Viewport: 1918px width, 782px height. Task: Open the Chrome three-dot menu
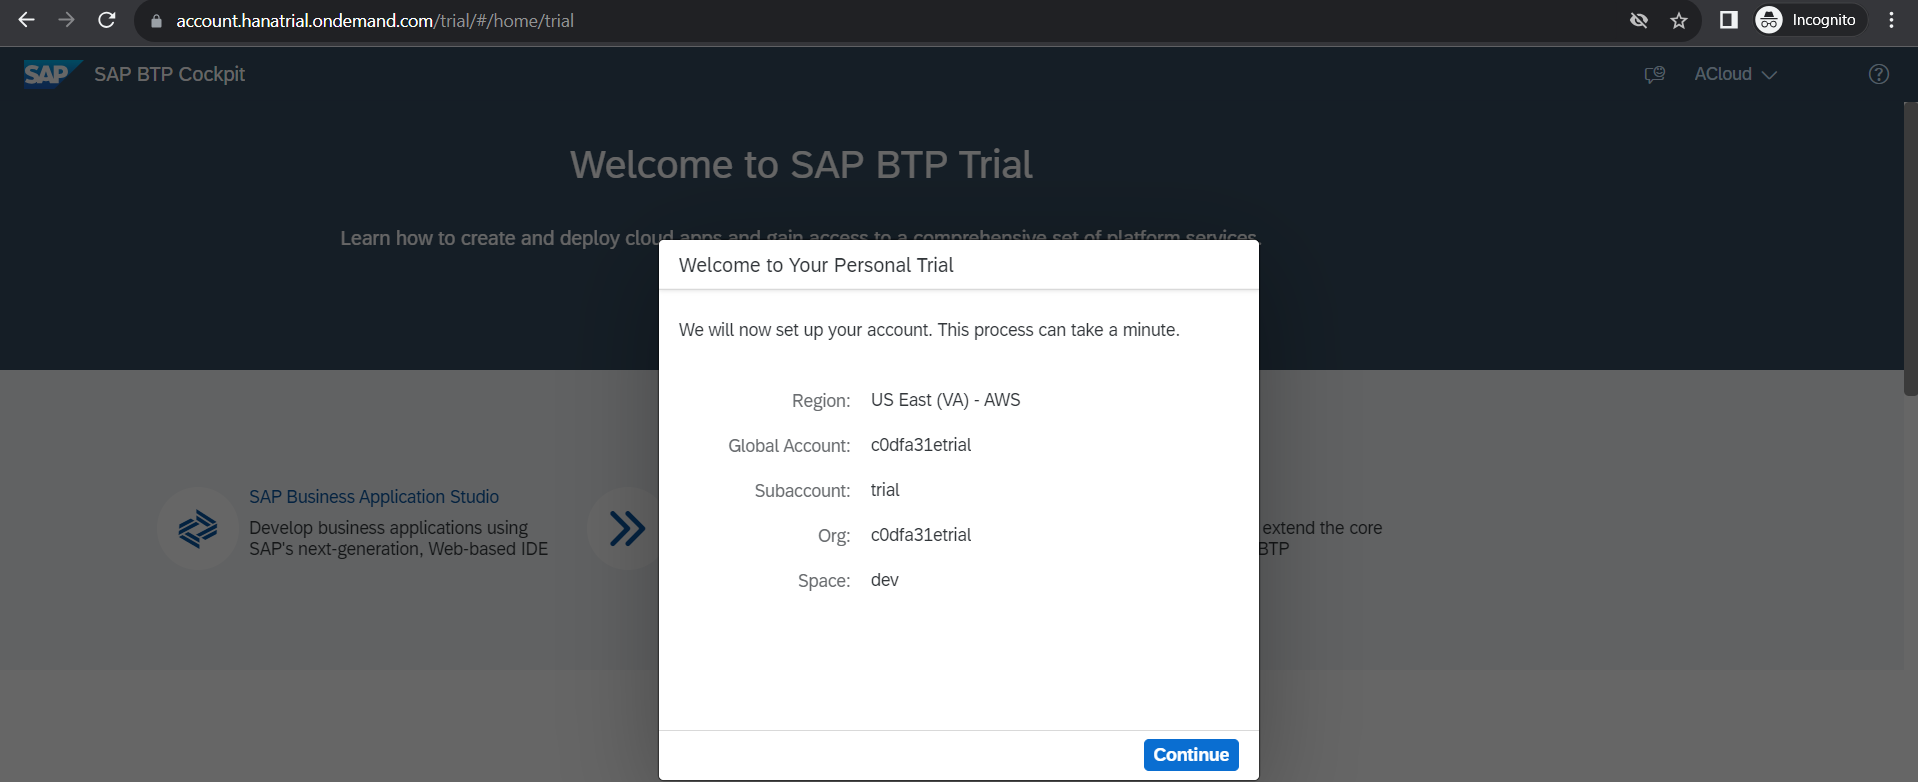1891,21
